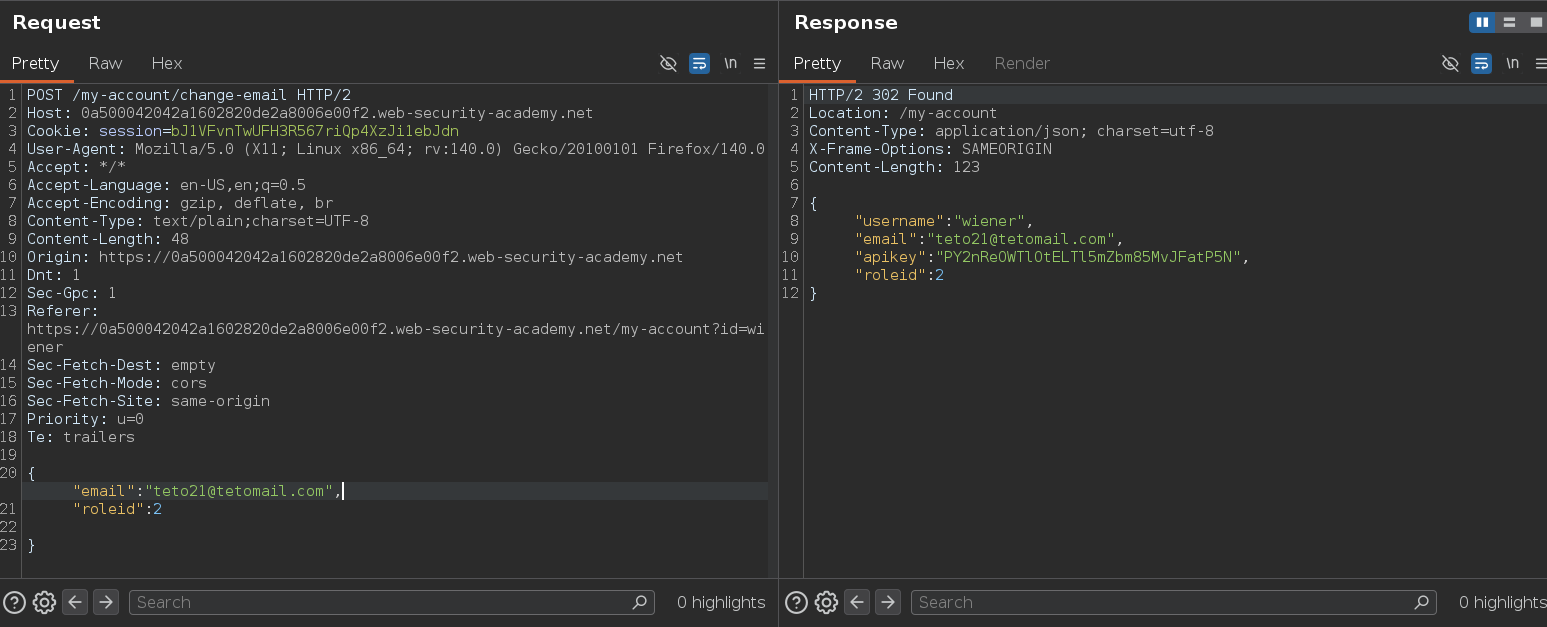Click the Content-Length: 48 header
Viewport: 1547px width, 627px height.
tap(108, 239)
